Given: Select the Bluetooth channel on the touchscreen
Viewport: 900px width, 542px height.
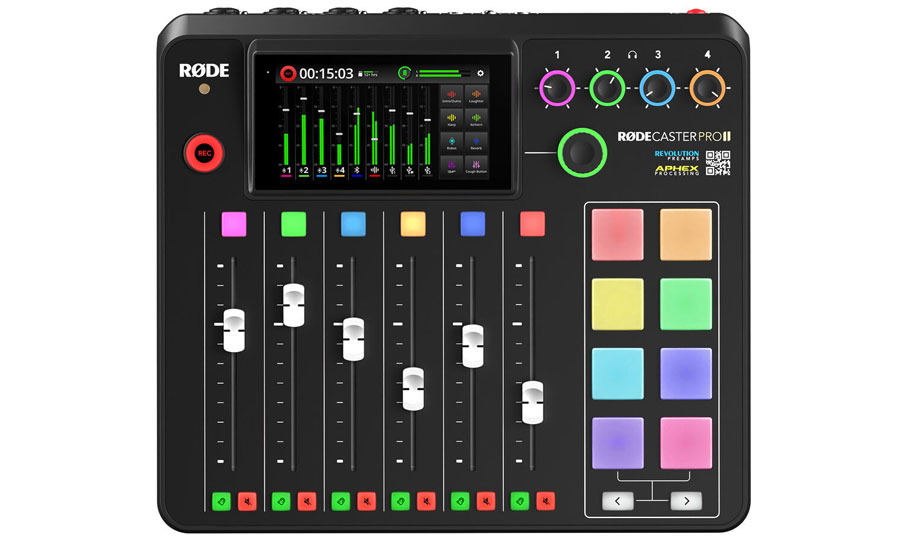Looking at the screenshot, I should [356, 171].
